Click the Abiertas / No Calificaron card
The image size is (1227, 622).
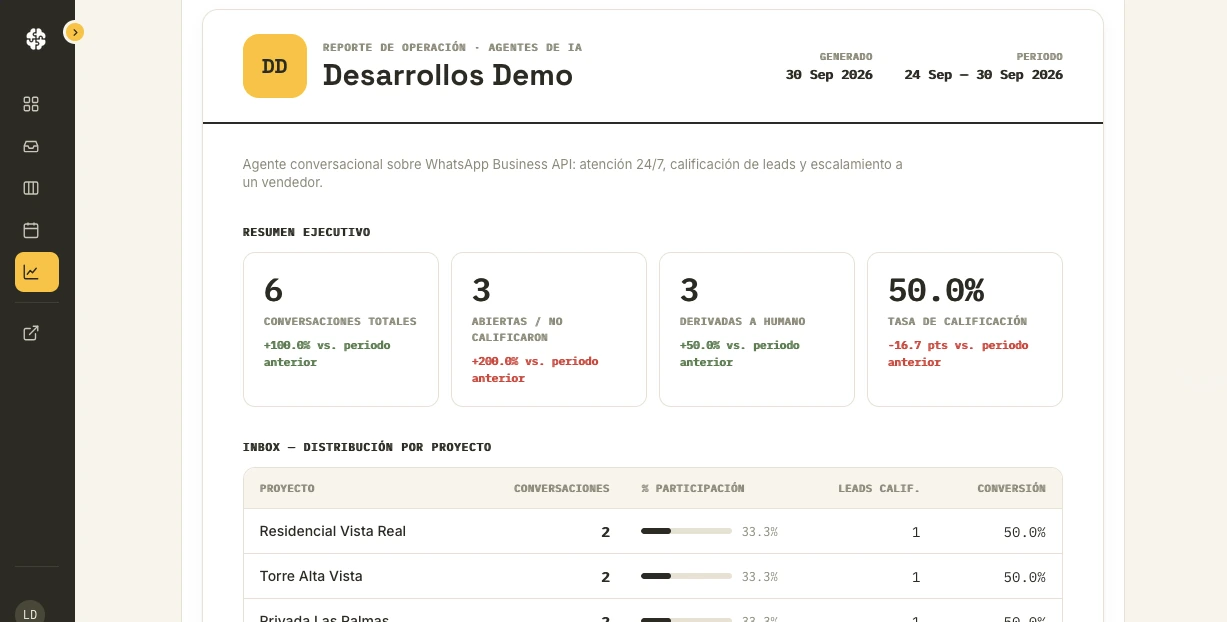[549, 329]
